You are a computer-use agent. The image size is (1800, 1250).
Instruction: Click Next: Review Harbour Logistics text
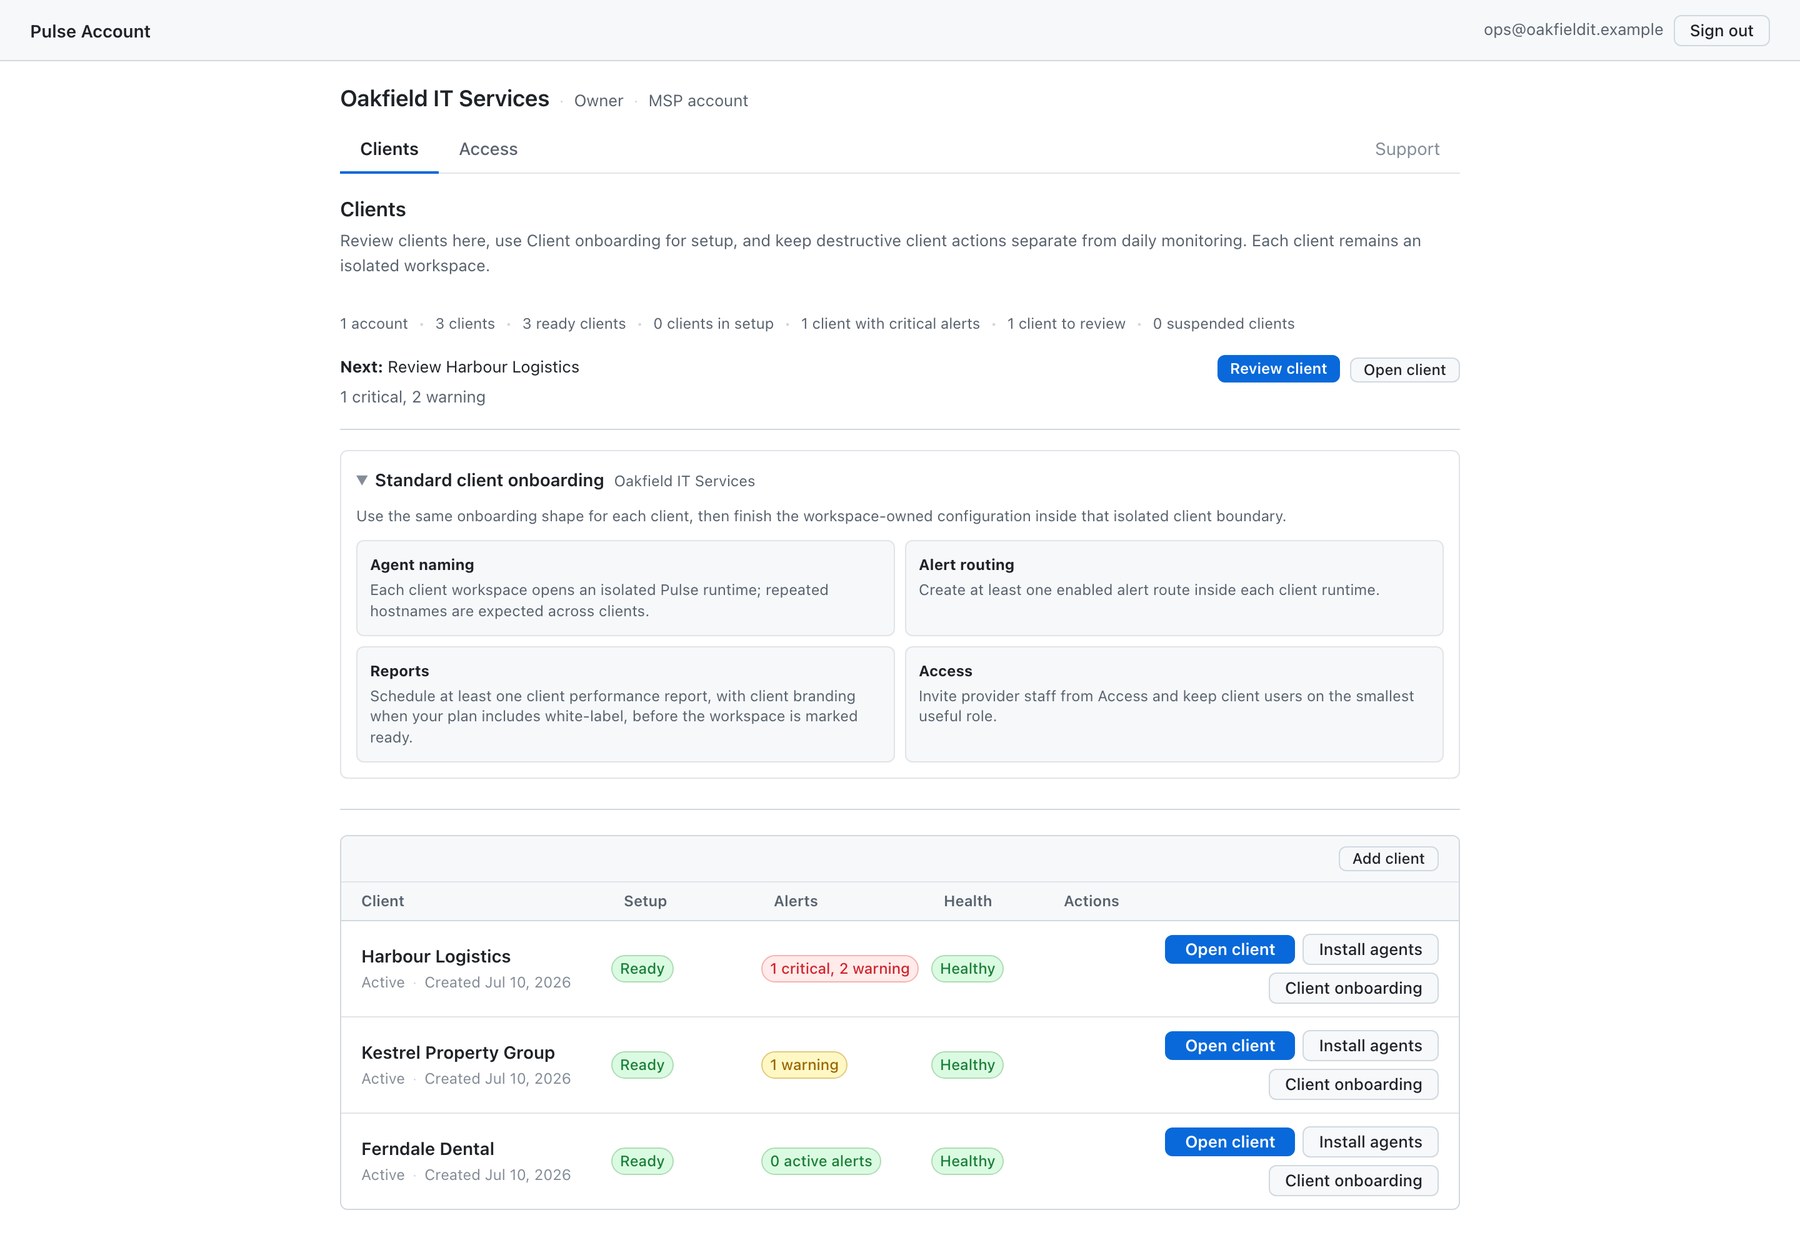coord(460,367)
